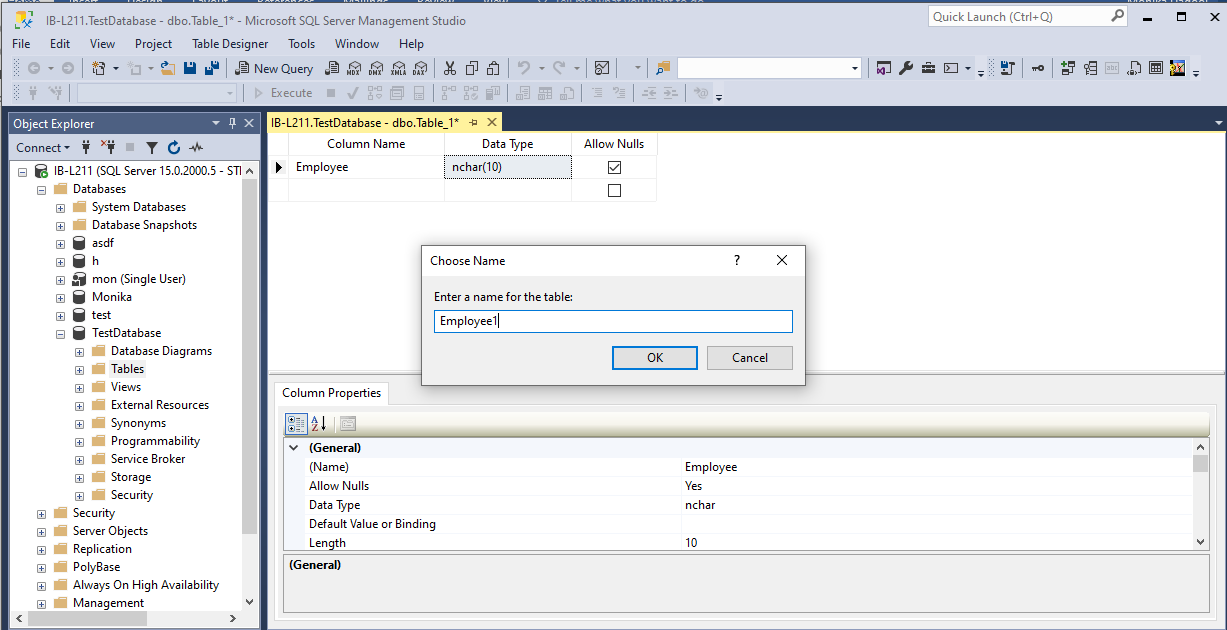This screenshot has height=630, width=1227.
Task: Click Object Explorer activity monitor icon
Action: pyautogui.click(x=196, y=147)
